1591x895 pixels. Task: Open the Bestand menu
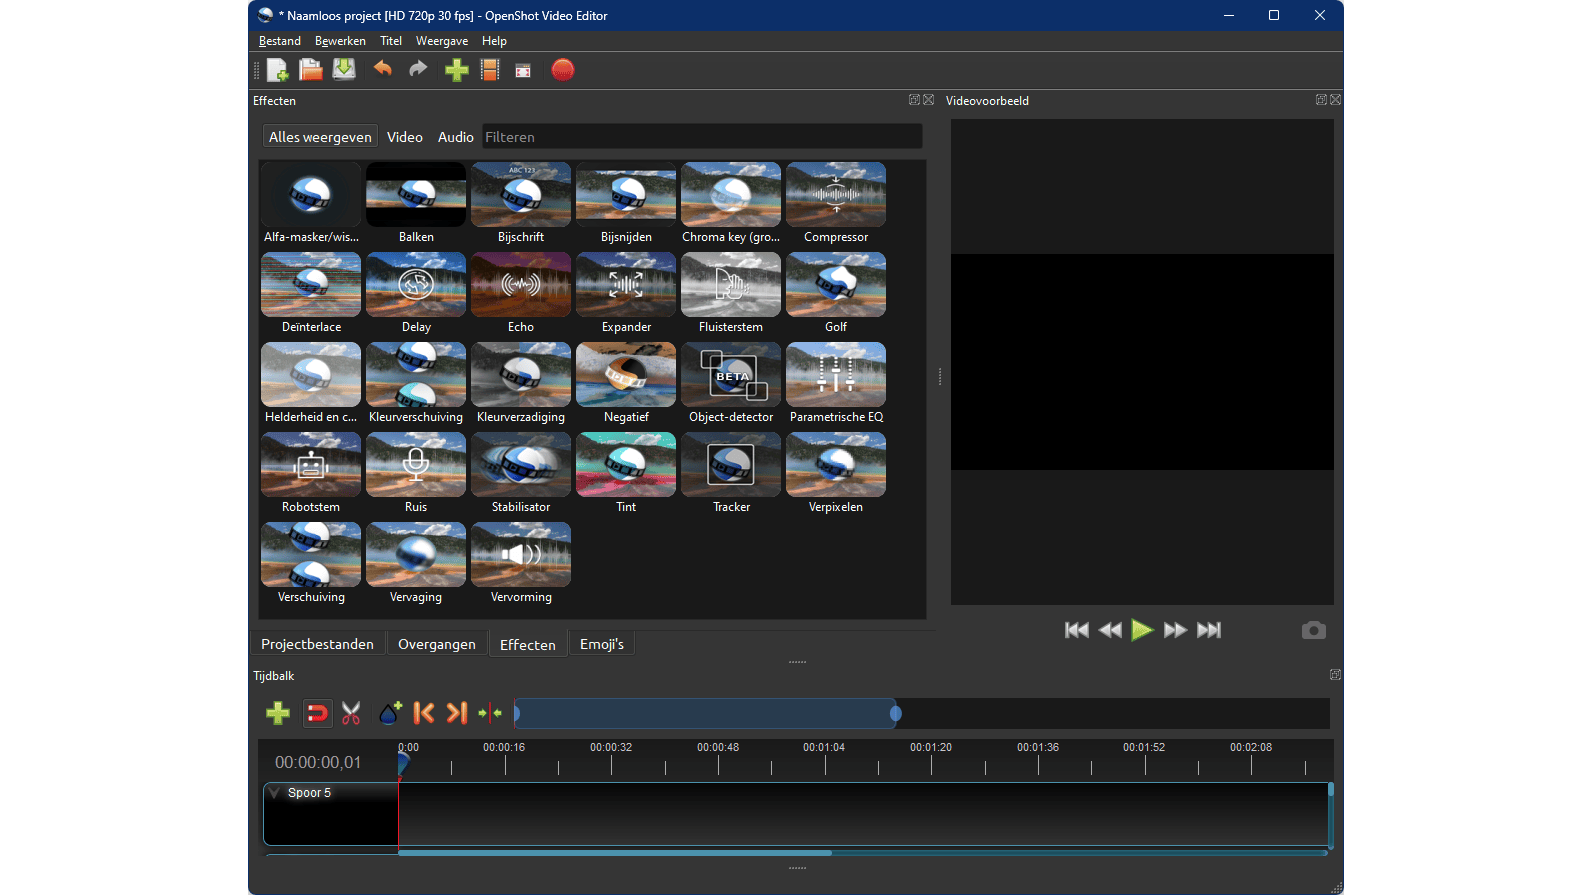point(279,41)
